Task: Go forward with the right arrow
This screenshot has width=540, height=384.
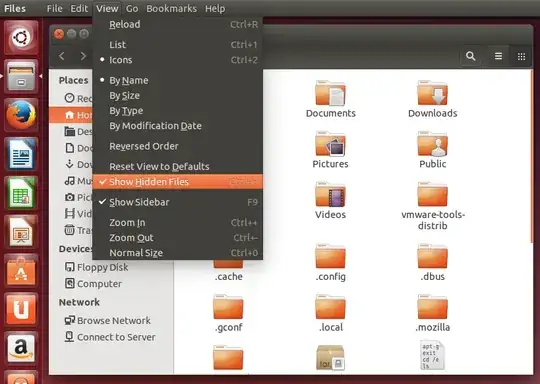Action: point(83,56)
